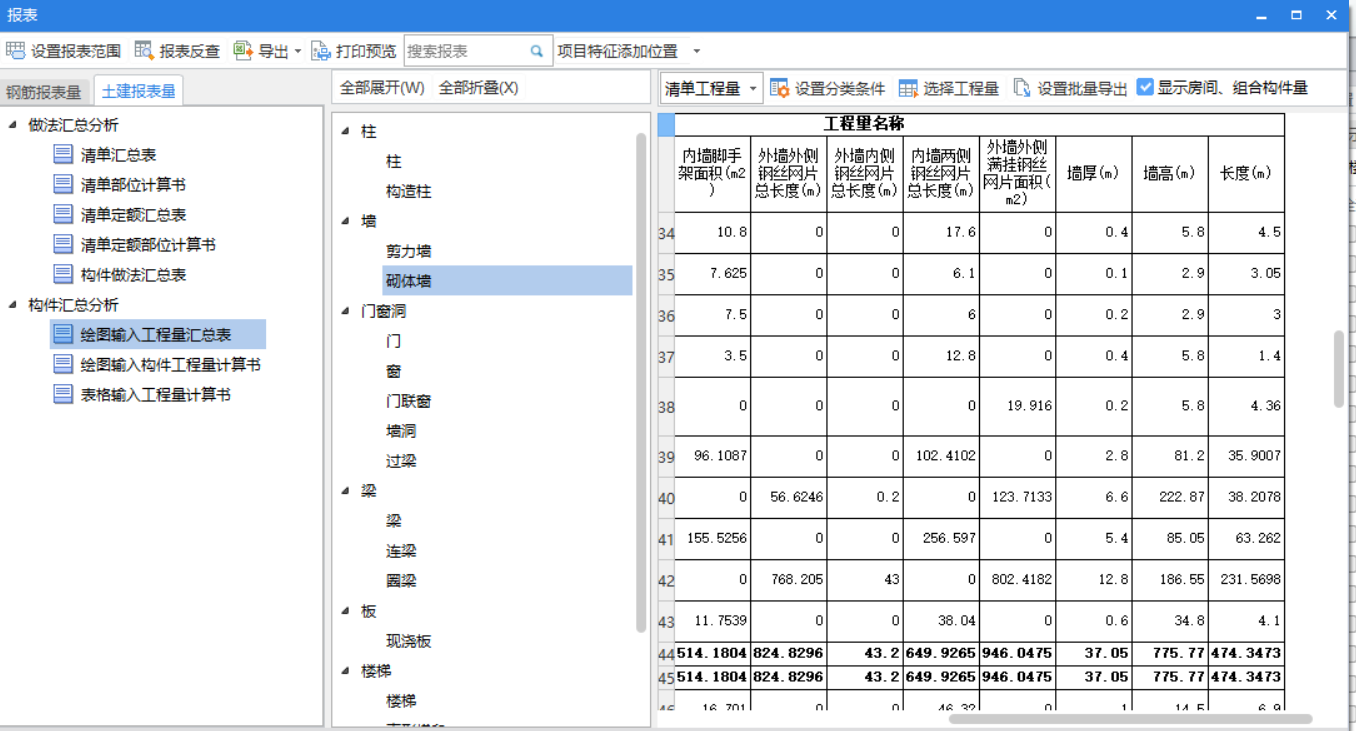
Task: Collapse the 做法汇总分析 tree node
Action: (12, 125)
